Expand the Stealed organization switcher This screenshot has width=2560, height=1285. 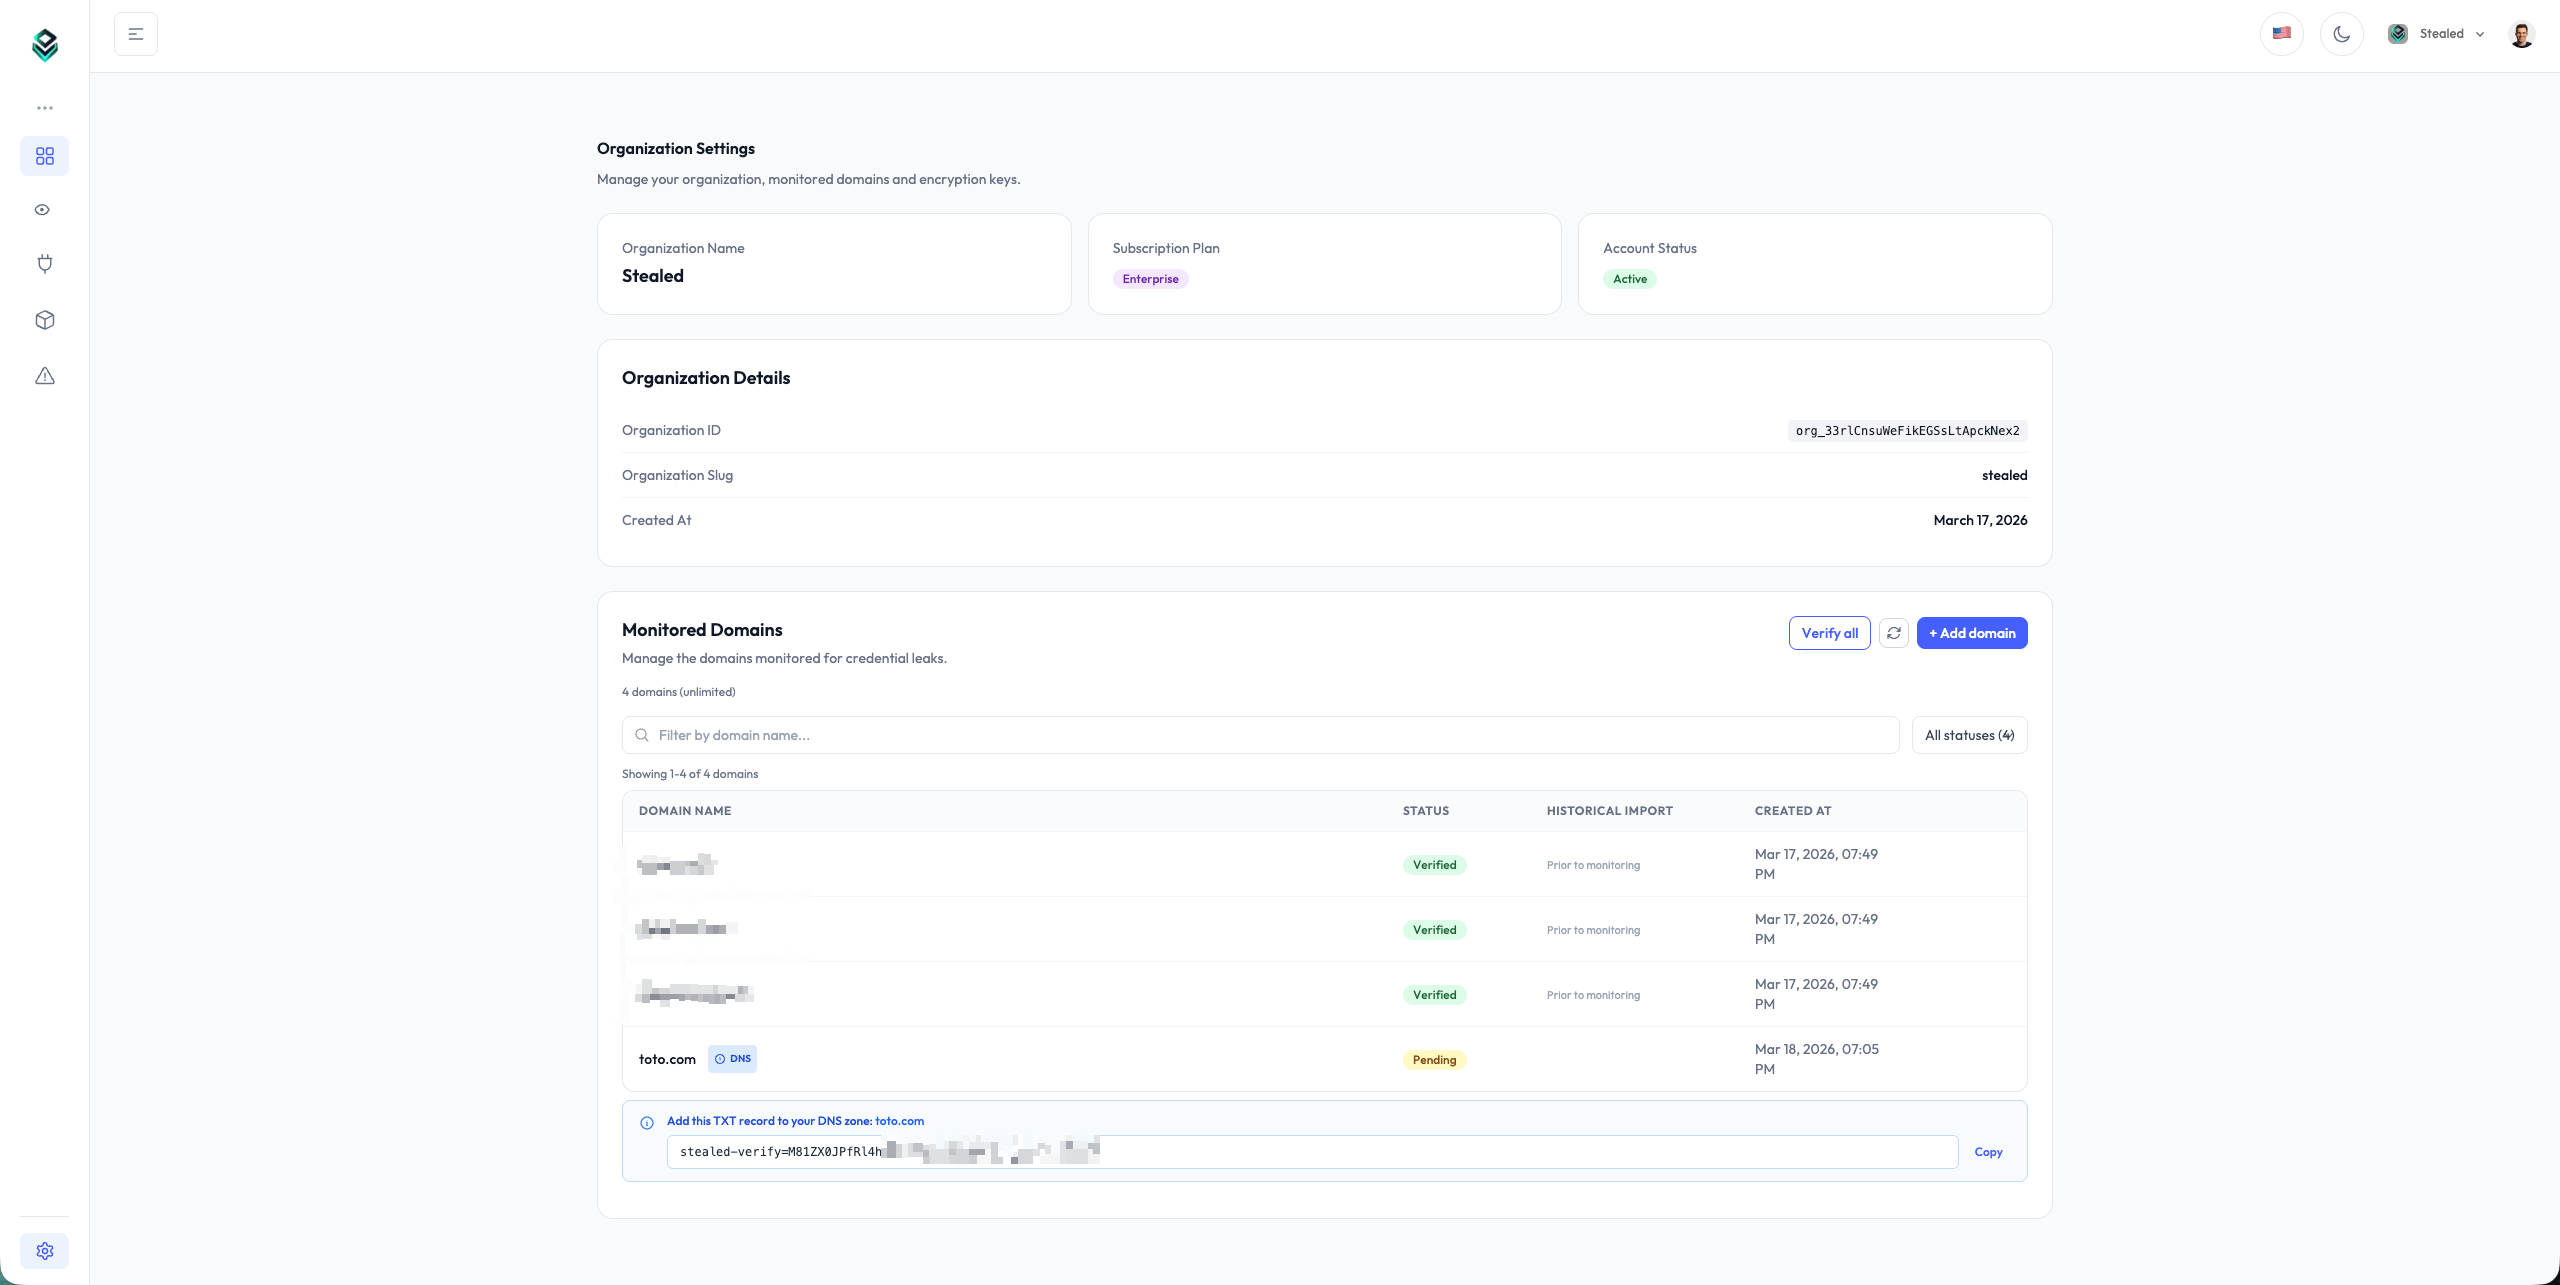2437,33
